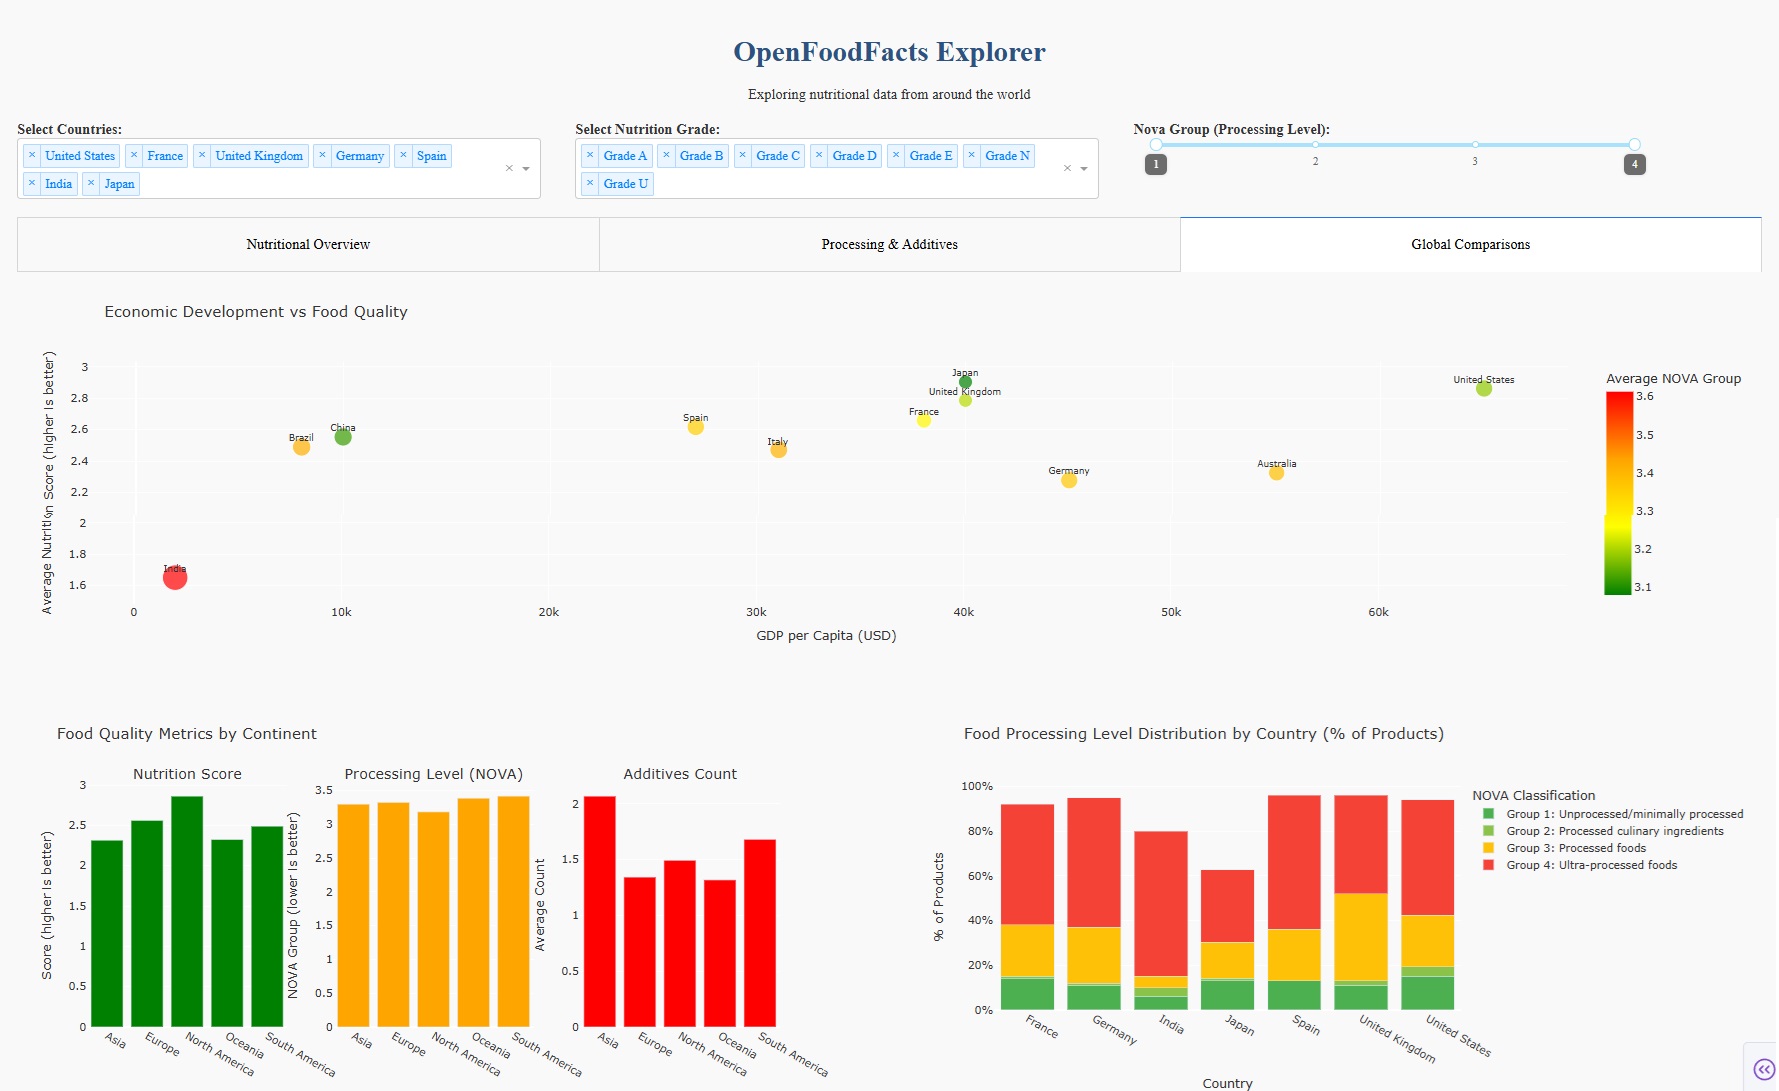This screenshot has width=1779, height=1091.
Task: Click Asia Additives Count red bar
Action: tap(600, 911)
